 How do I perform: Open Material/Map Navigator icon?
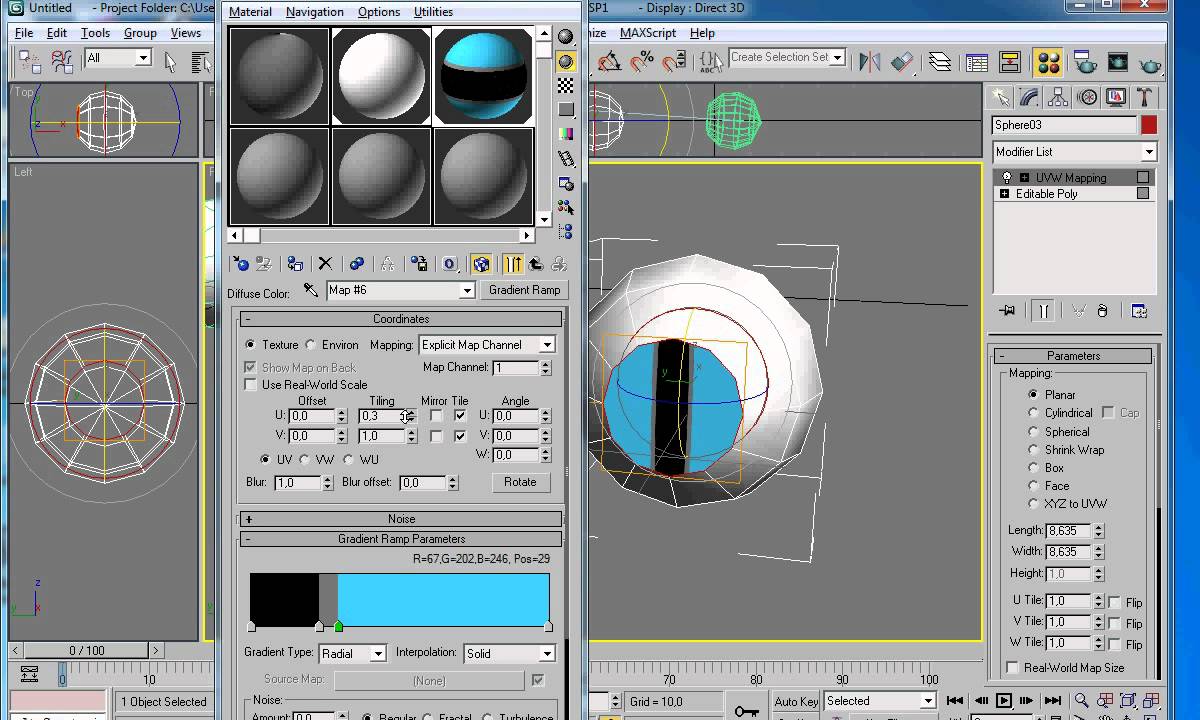pyautogui.click(x=566, y=232)
